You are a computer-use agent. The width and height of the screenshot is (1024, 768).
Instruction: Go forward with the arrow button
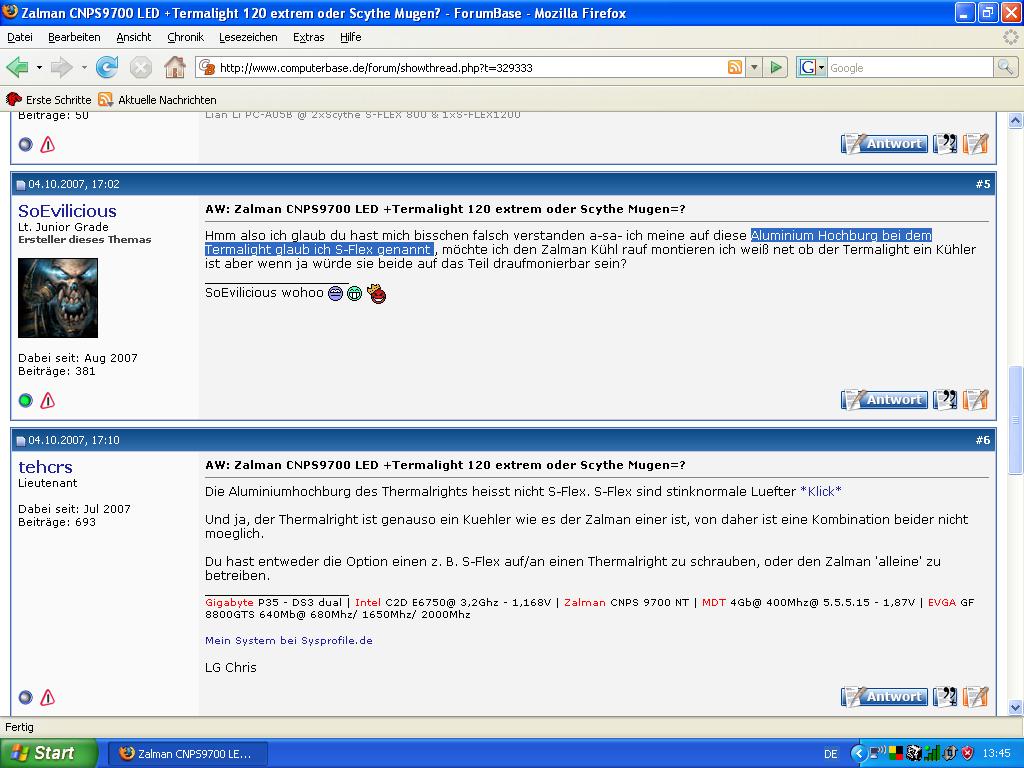62,67
